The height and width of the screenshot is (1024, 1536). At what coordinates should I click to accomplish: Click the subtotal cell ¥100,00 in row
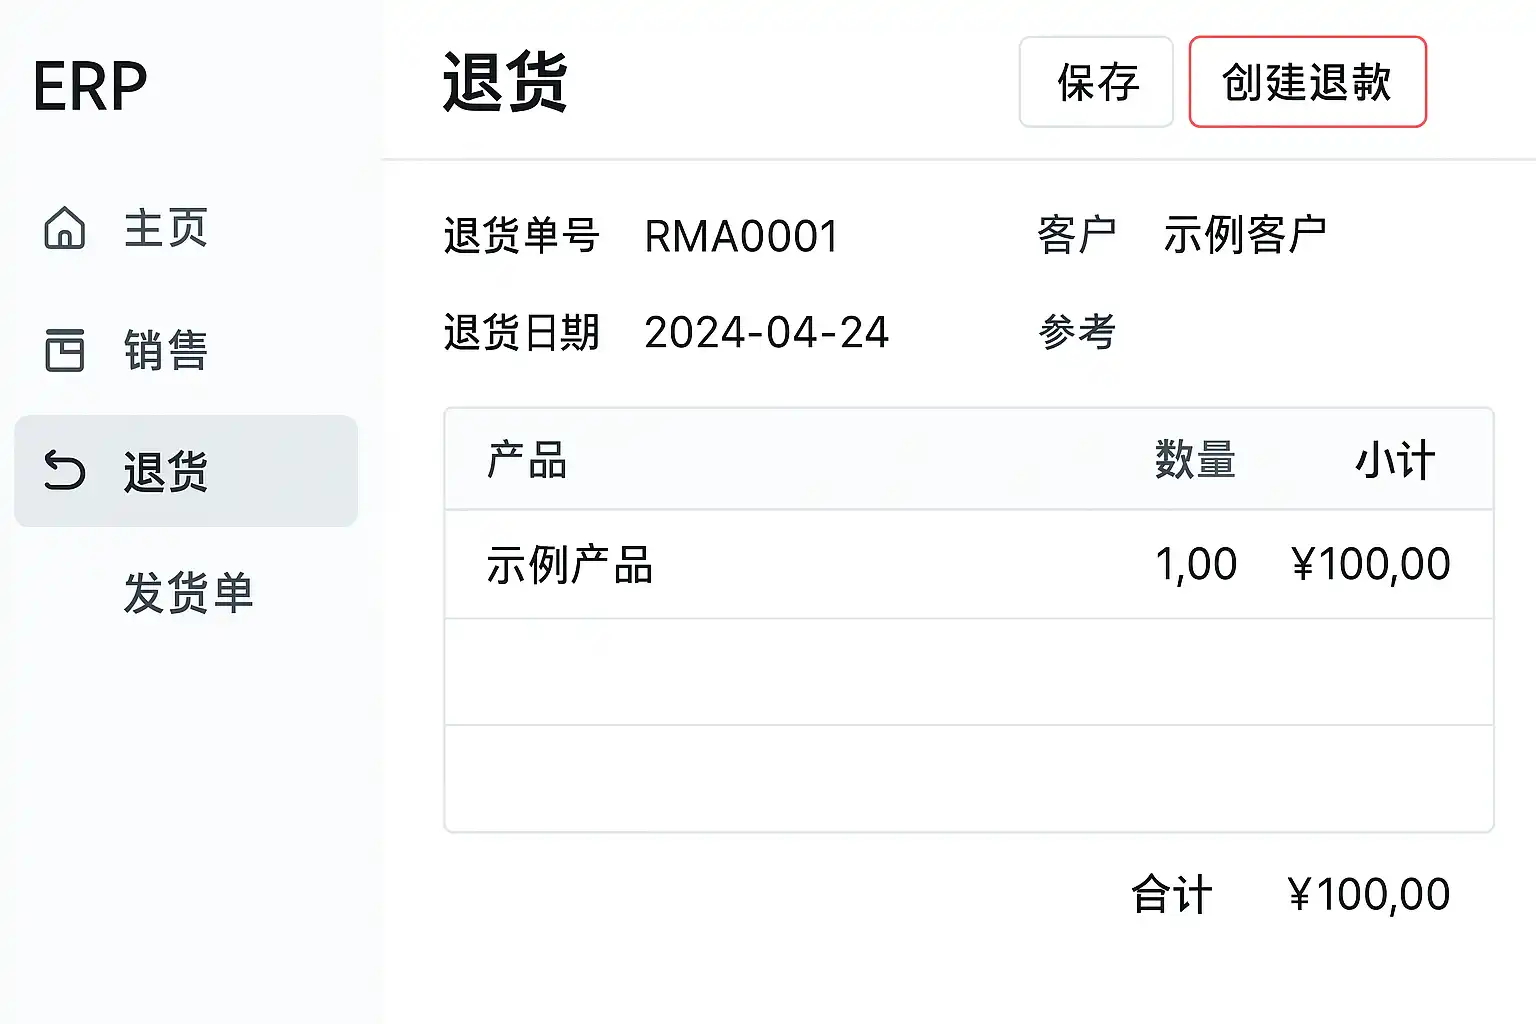pyautogui.click(x=1370, y=565)
